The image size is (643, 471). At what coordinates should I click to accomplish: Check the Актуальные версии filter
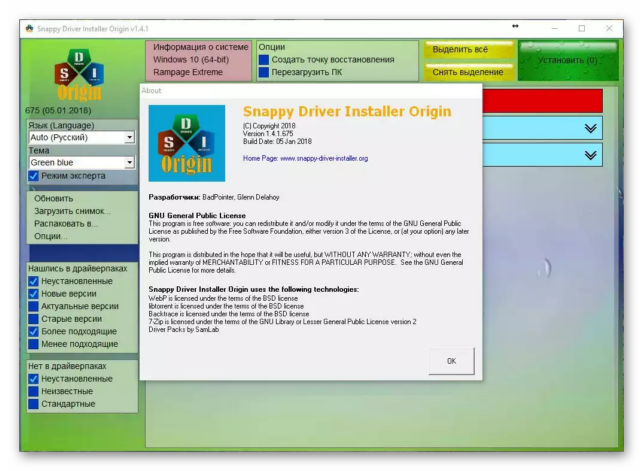(x=33, y=306)
